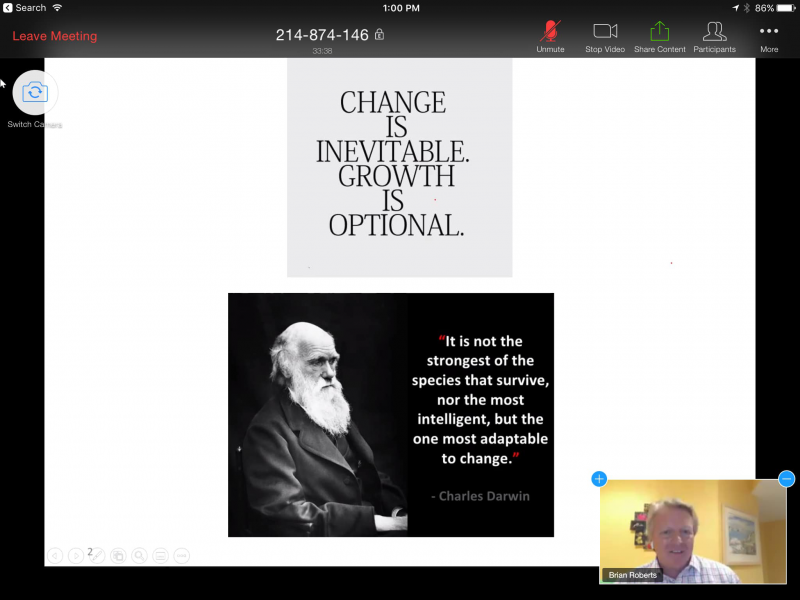Tap the Change Is Inevitable quote image
This screenshot has width=800, height=600.
coord(399,168)
